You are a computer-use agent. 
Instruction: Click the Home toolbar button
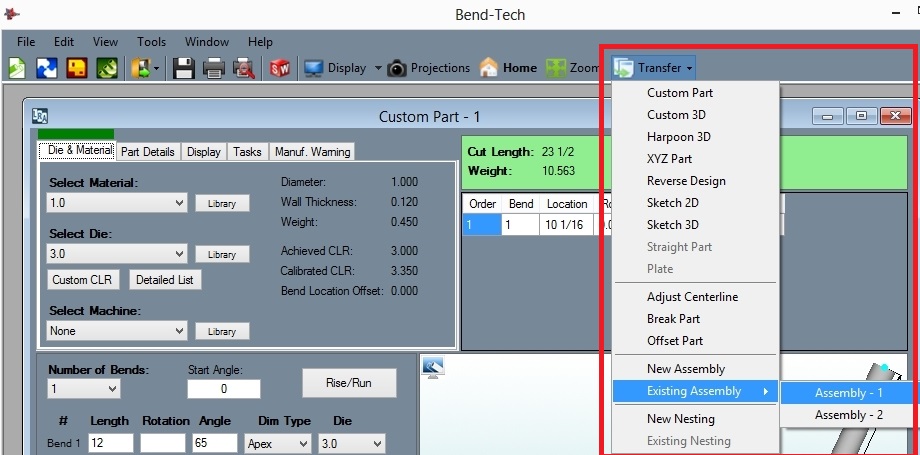coord(508,68)
